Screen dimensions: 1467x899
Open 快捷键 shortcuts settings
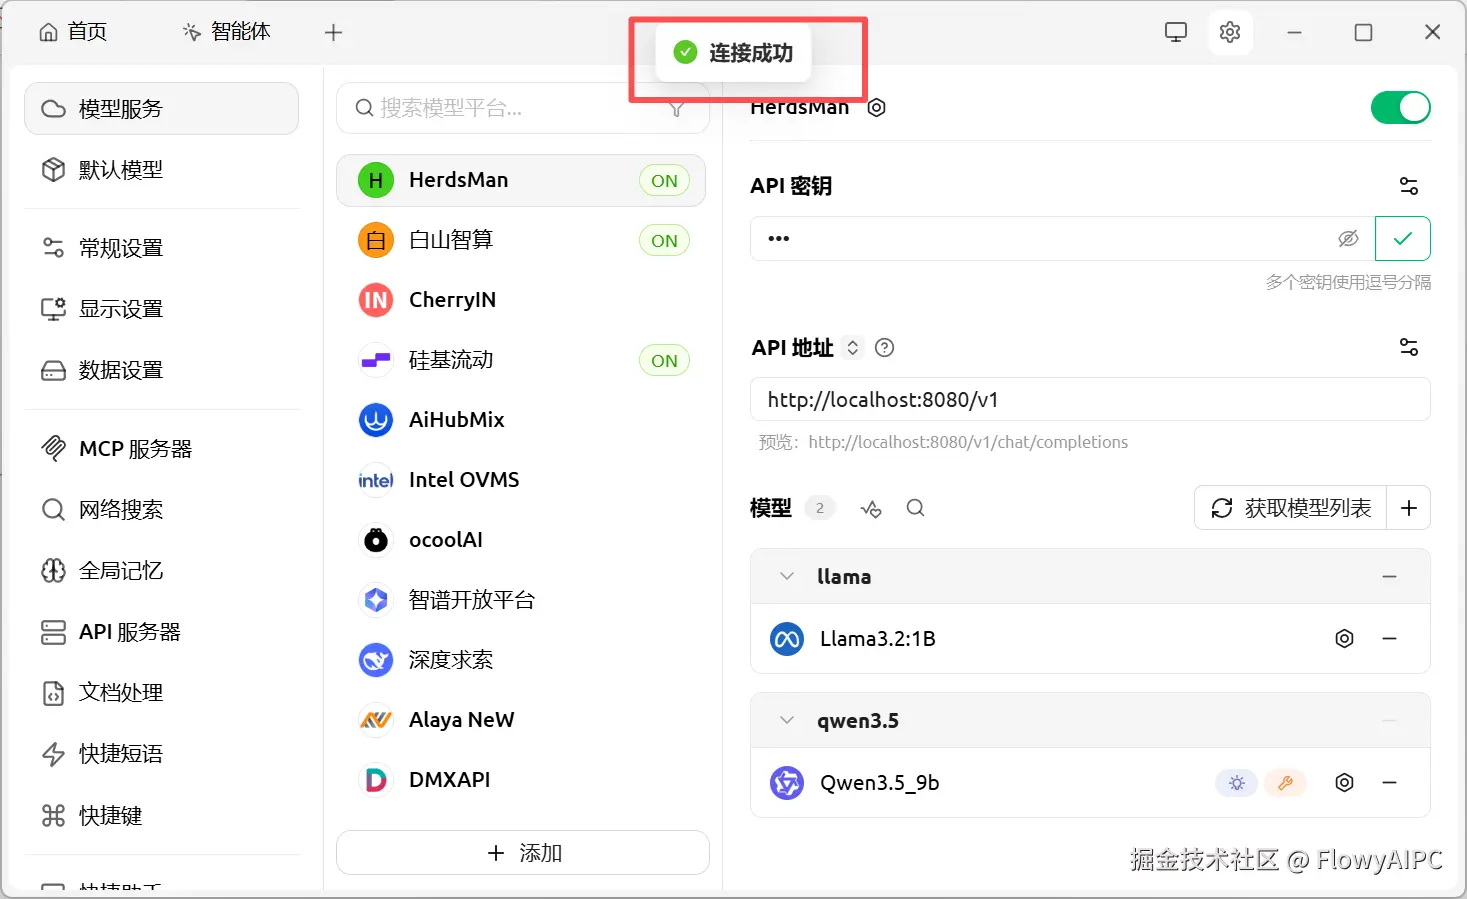tap(161, 816)
